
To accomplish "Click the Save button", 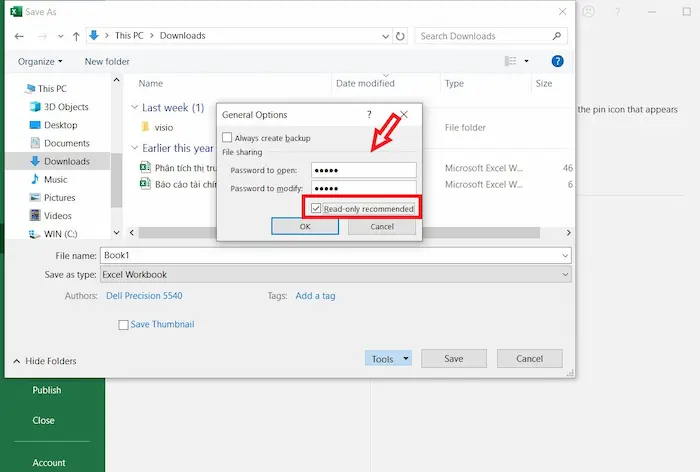I will pos(454,359).
